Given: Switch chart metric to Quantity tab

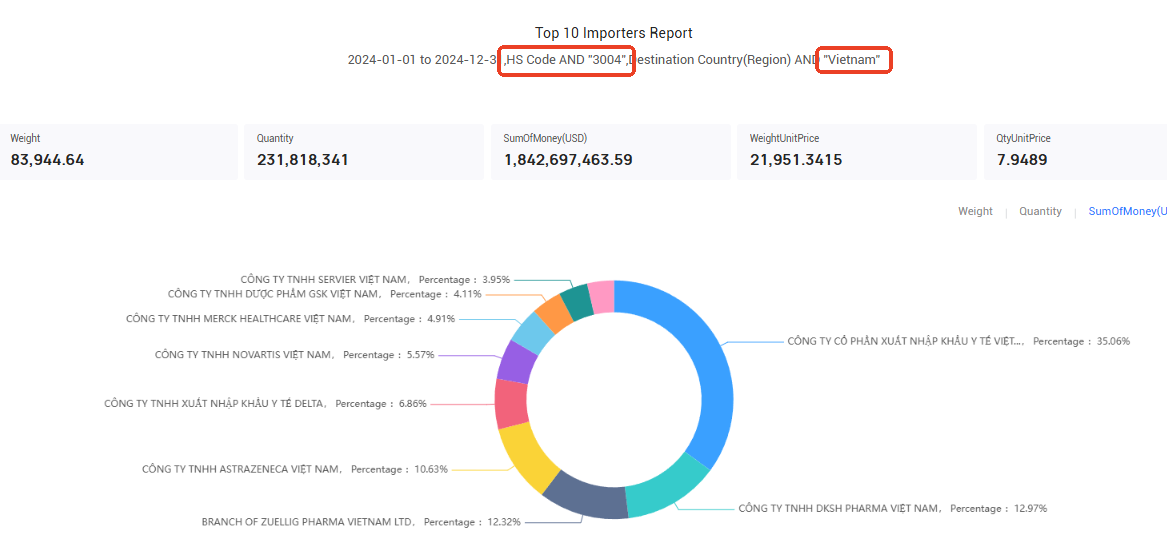Looking at the screenshot, I should (x=1040, y=211).
